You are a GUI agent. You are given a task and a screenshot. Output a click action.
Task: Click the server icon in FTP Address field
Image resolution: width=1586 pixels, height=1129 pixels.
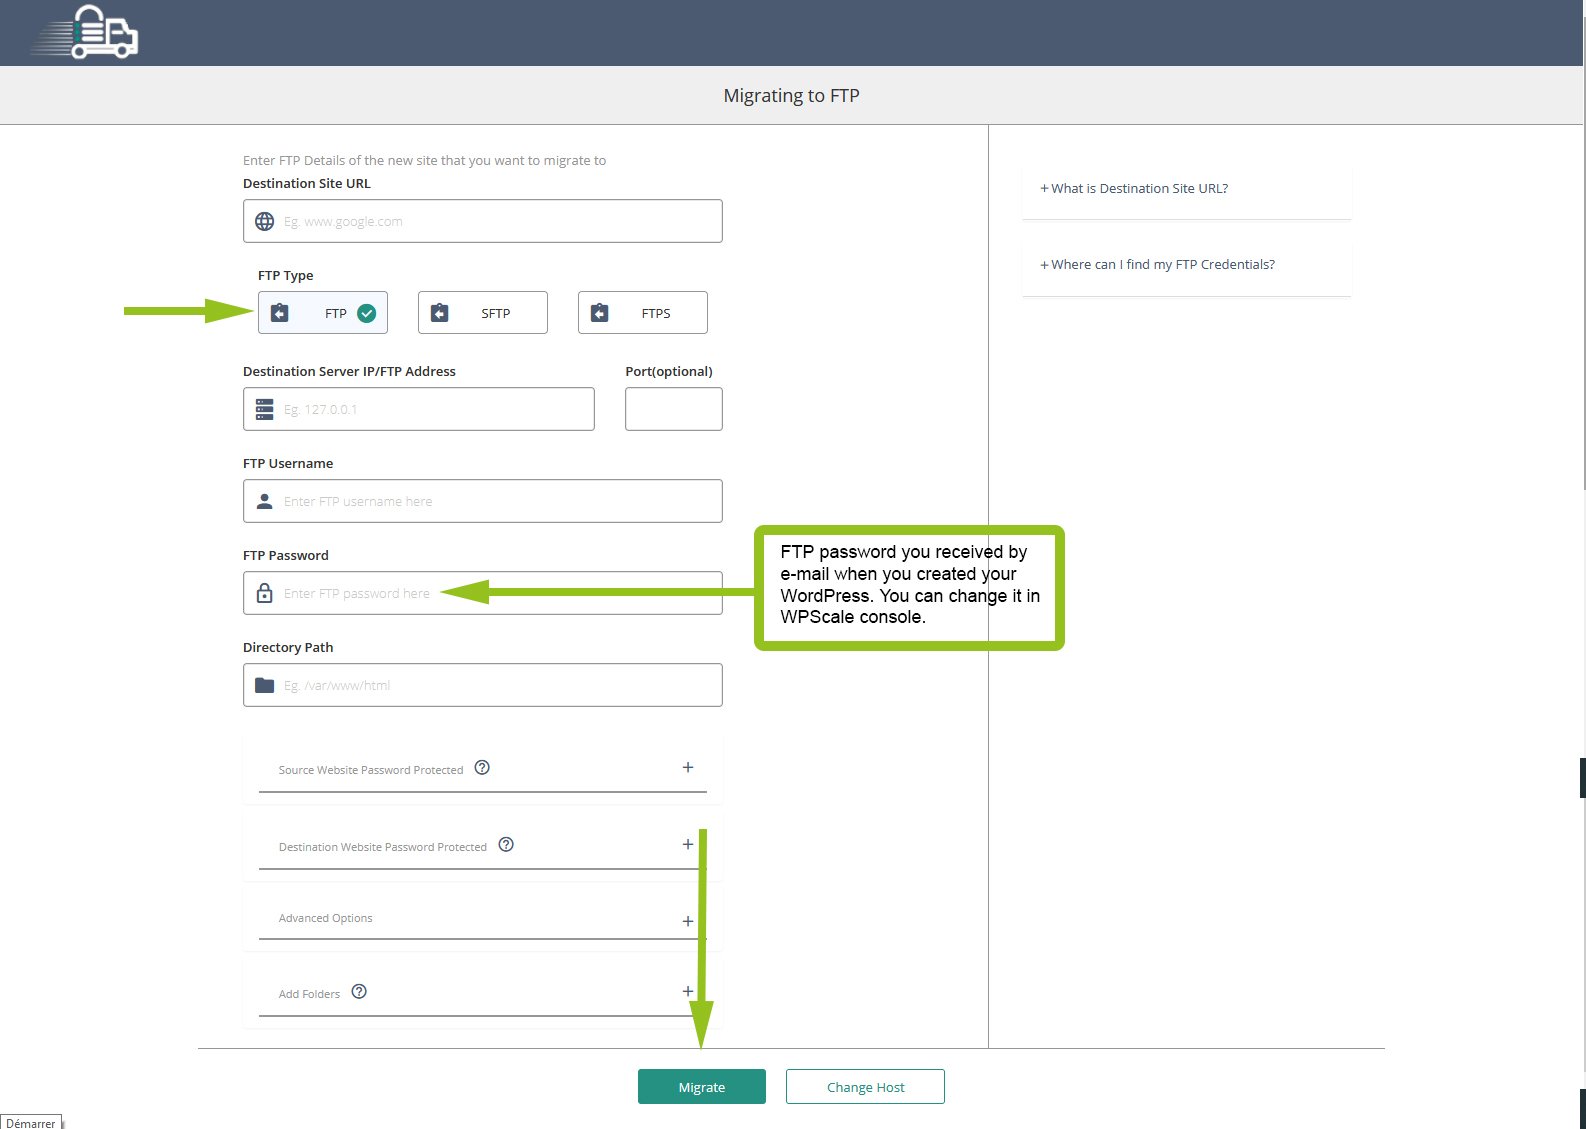tap(264, 409)
